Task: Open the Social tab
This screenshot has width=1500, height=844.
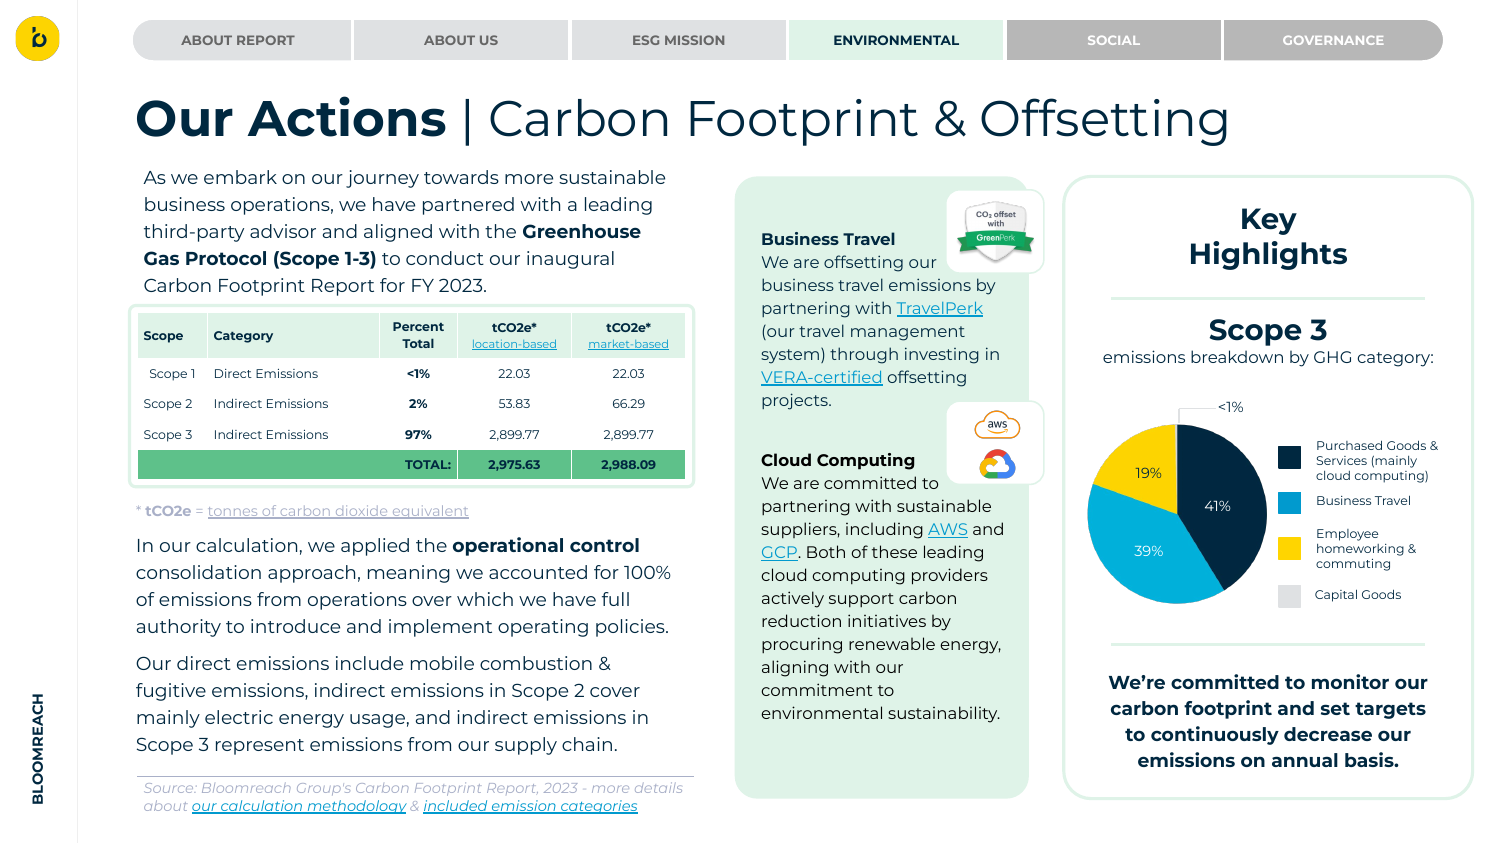Action: 1114,40
